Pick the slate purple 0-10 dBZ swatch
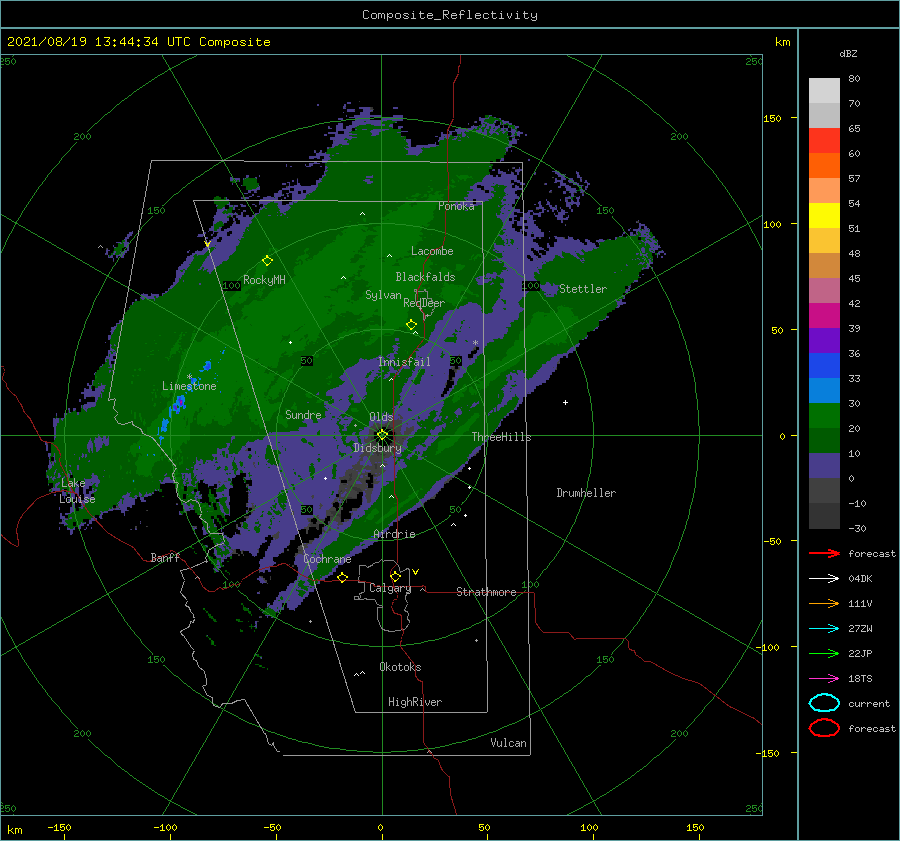The height and width of the screenshot is (841, 900). click(824, 466)
